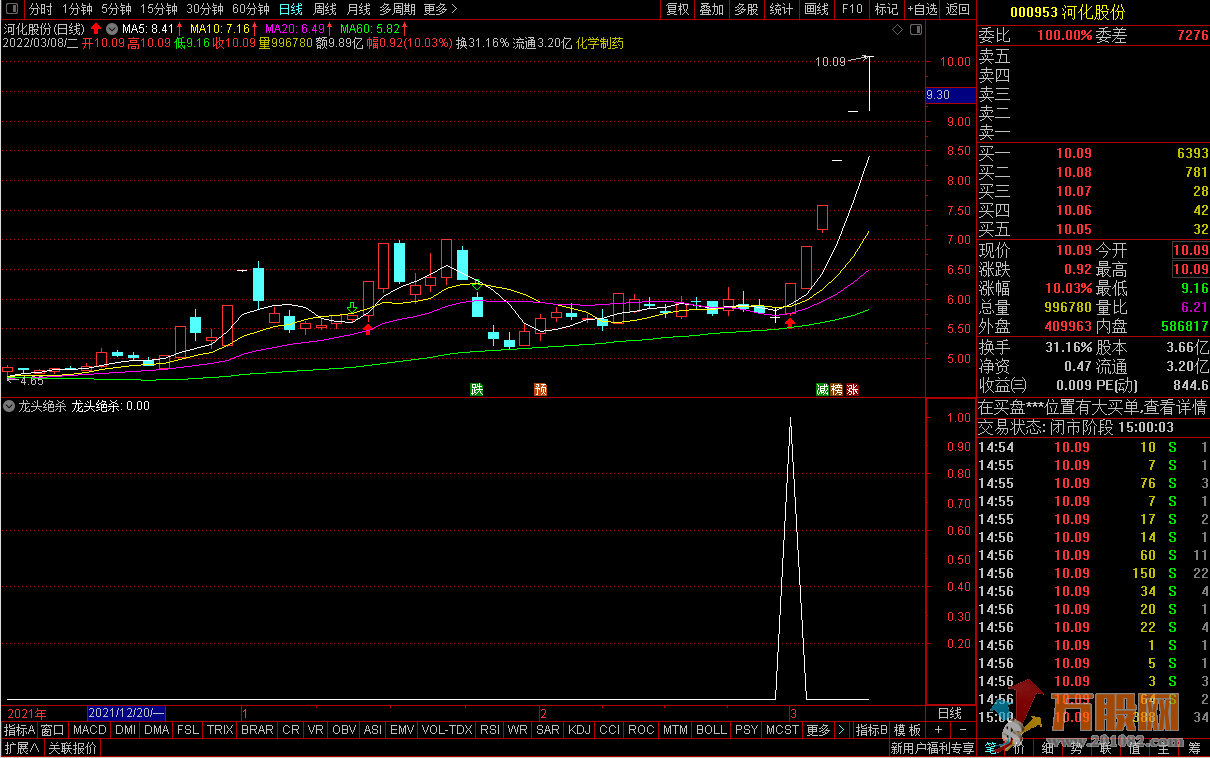Expand the 更多 timeframes menu
The image size is (1210, 758).
440,9
